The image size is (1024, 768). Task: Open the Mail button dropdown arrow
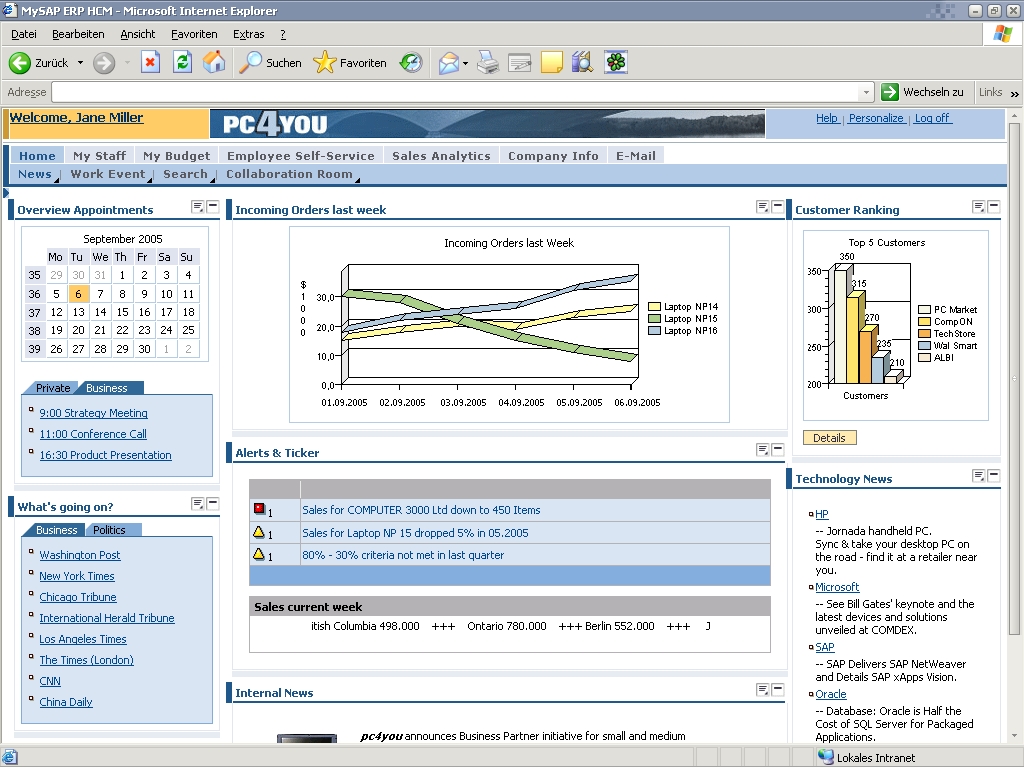[x=465, y=63]
